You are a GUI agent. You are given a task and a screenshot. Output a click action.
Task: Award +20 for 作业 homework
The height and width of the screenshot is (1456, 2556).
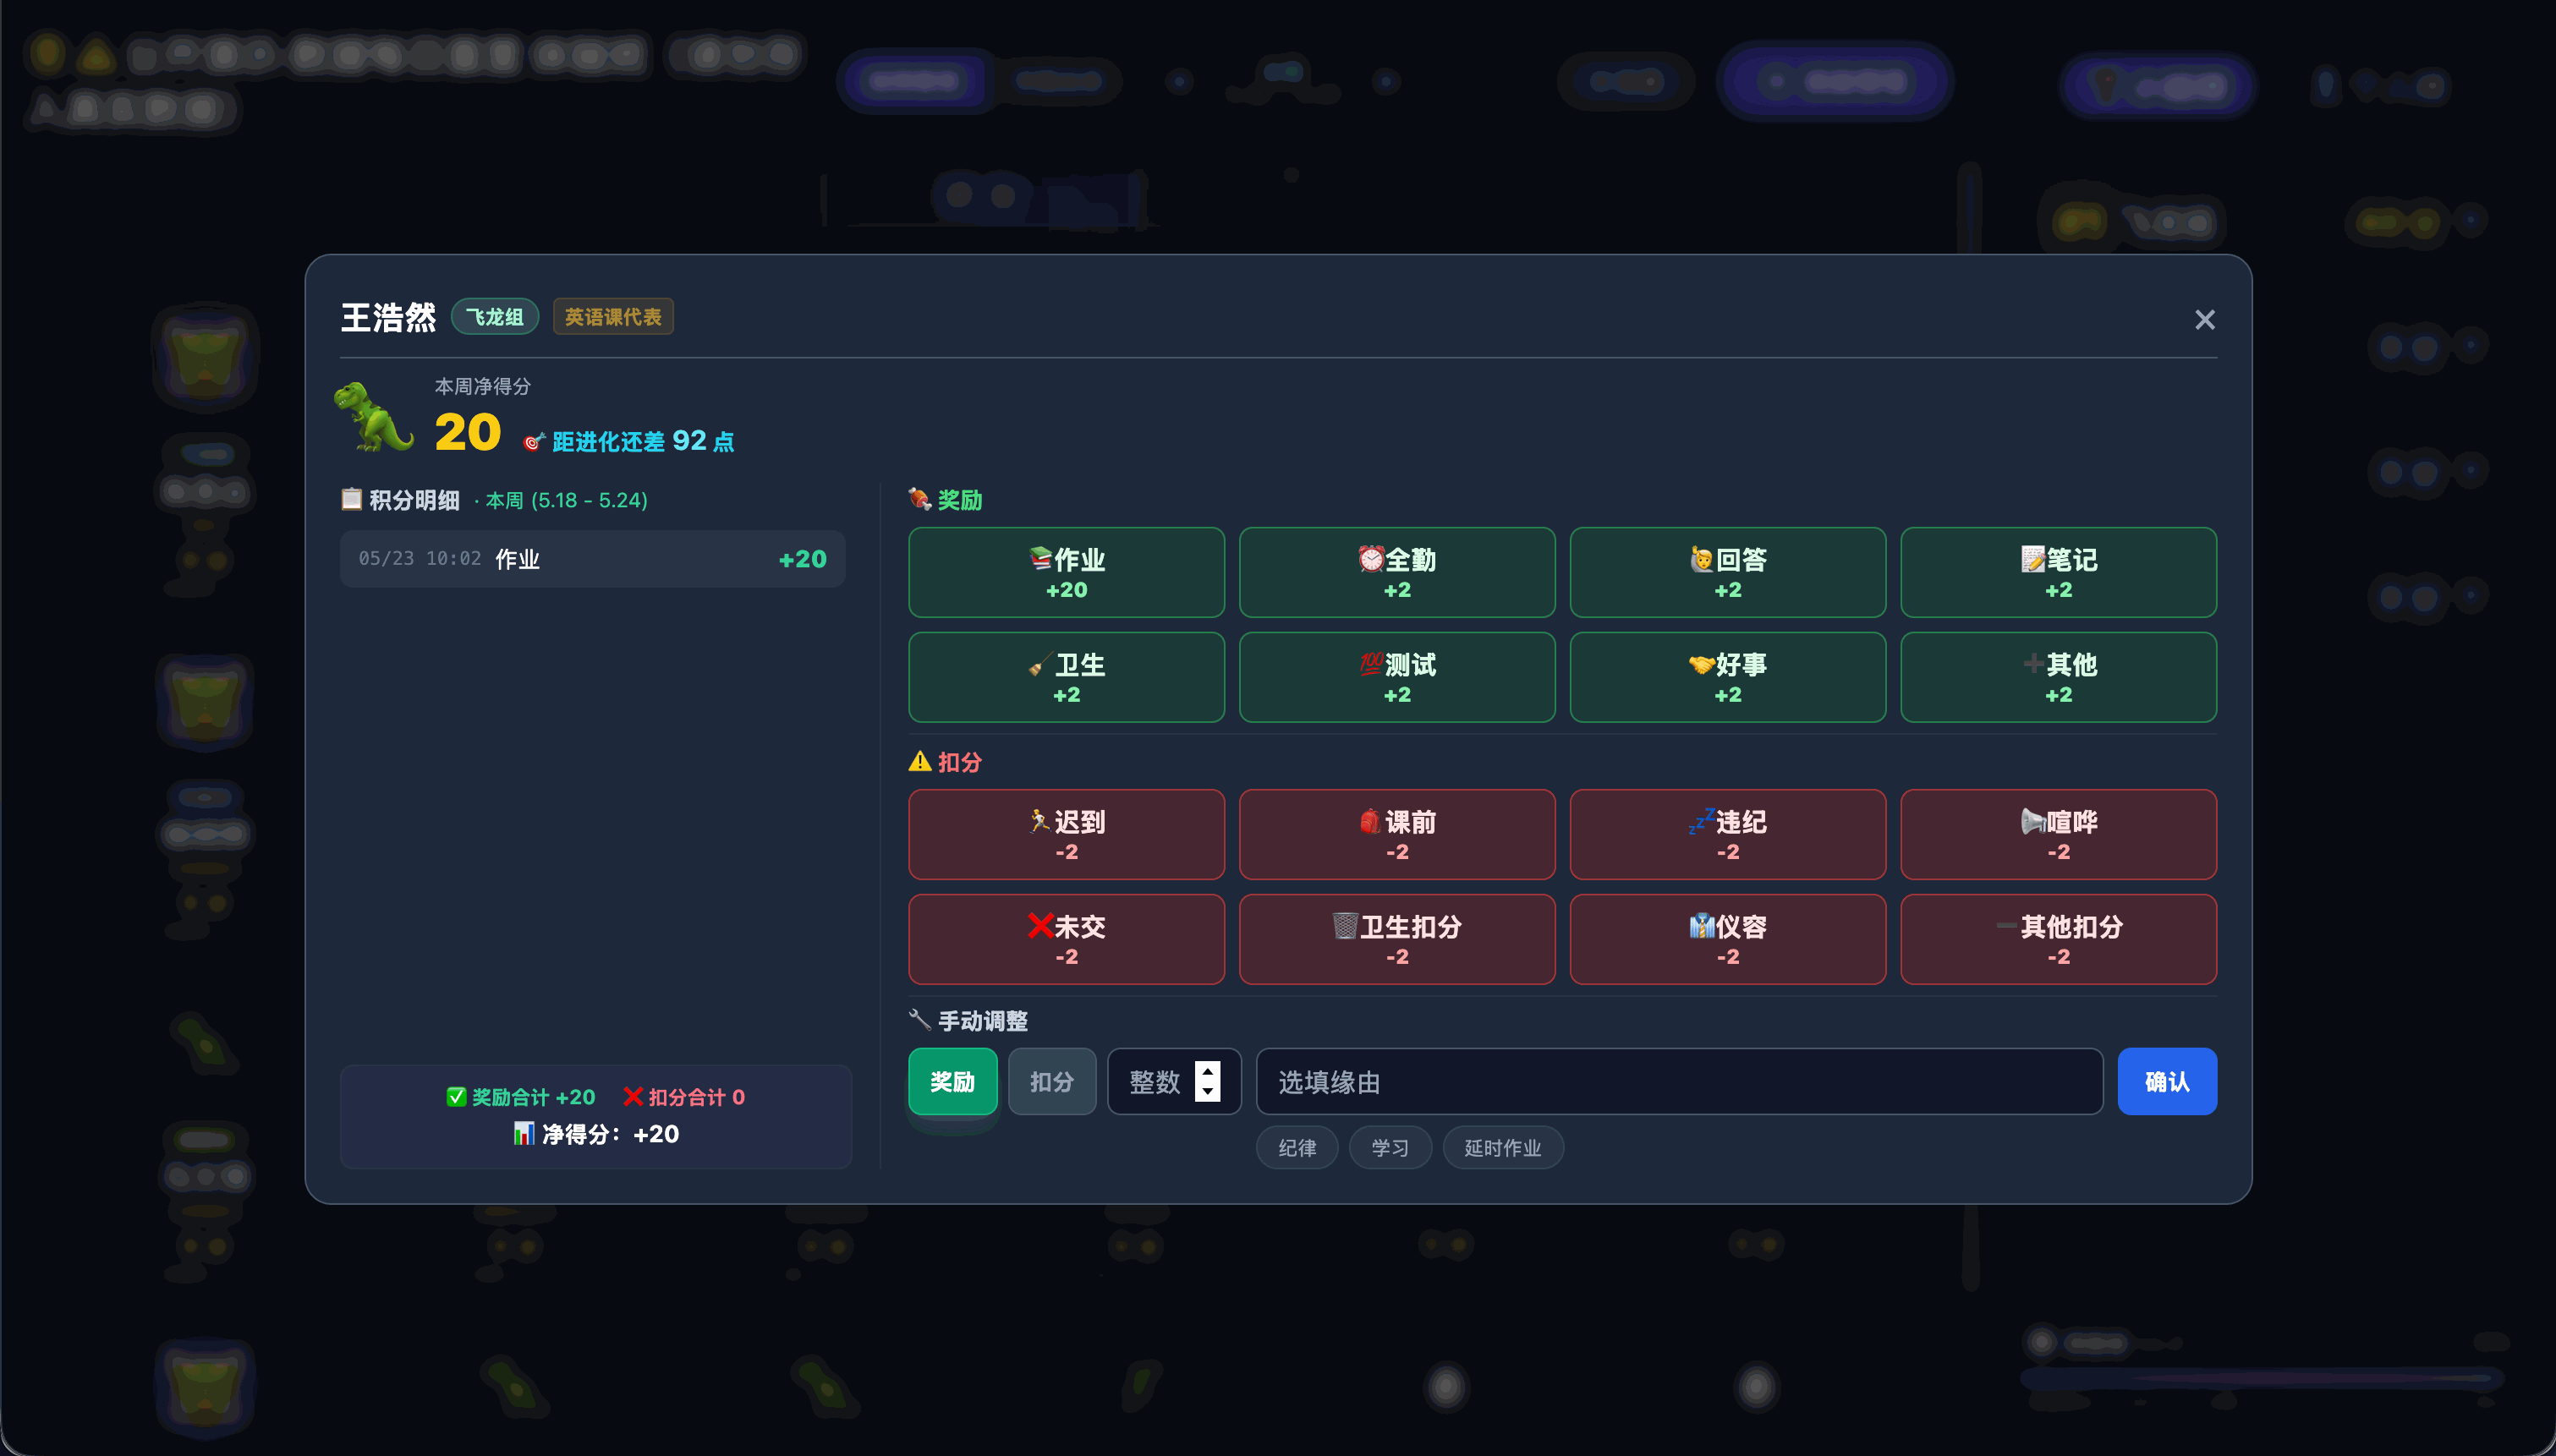[x=1066, y=572]
